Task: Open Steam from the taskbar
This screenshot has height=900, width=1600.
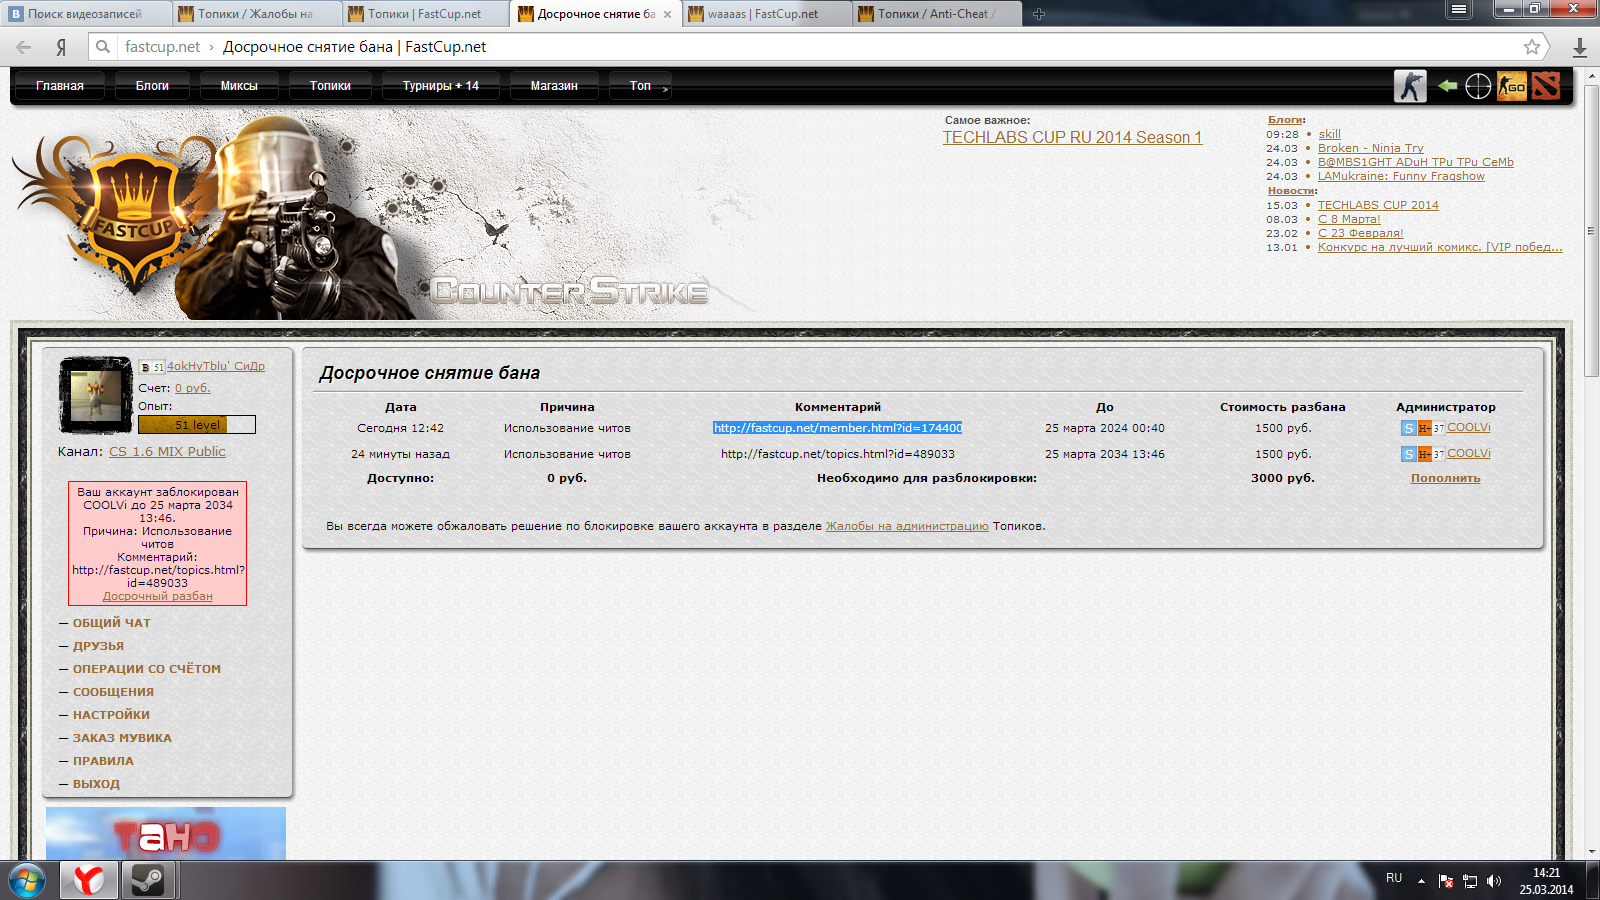Action: (148, 880)
